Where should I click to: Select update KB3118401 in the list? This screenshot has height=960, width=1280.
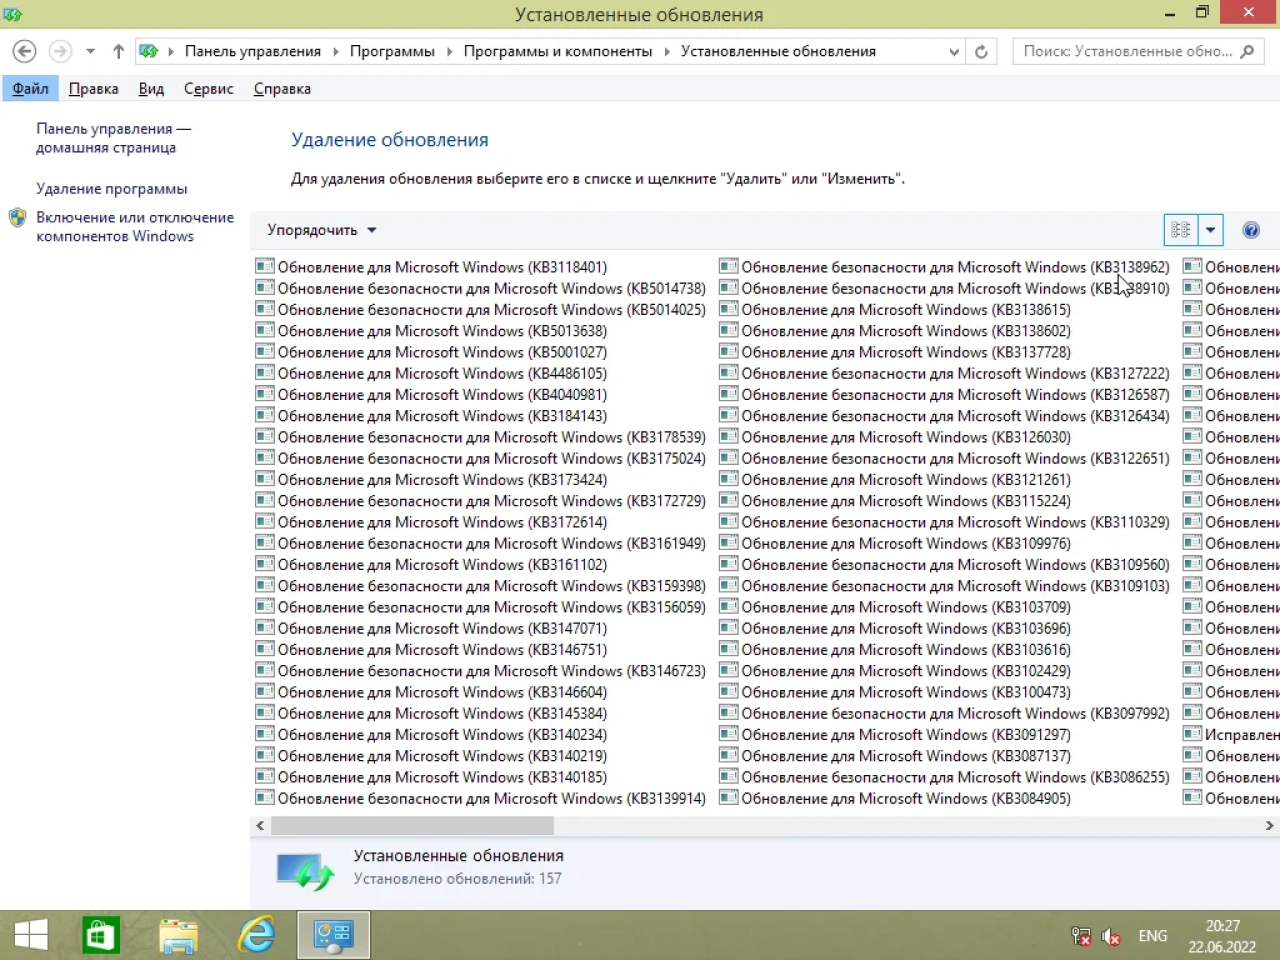coord(432,267)
